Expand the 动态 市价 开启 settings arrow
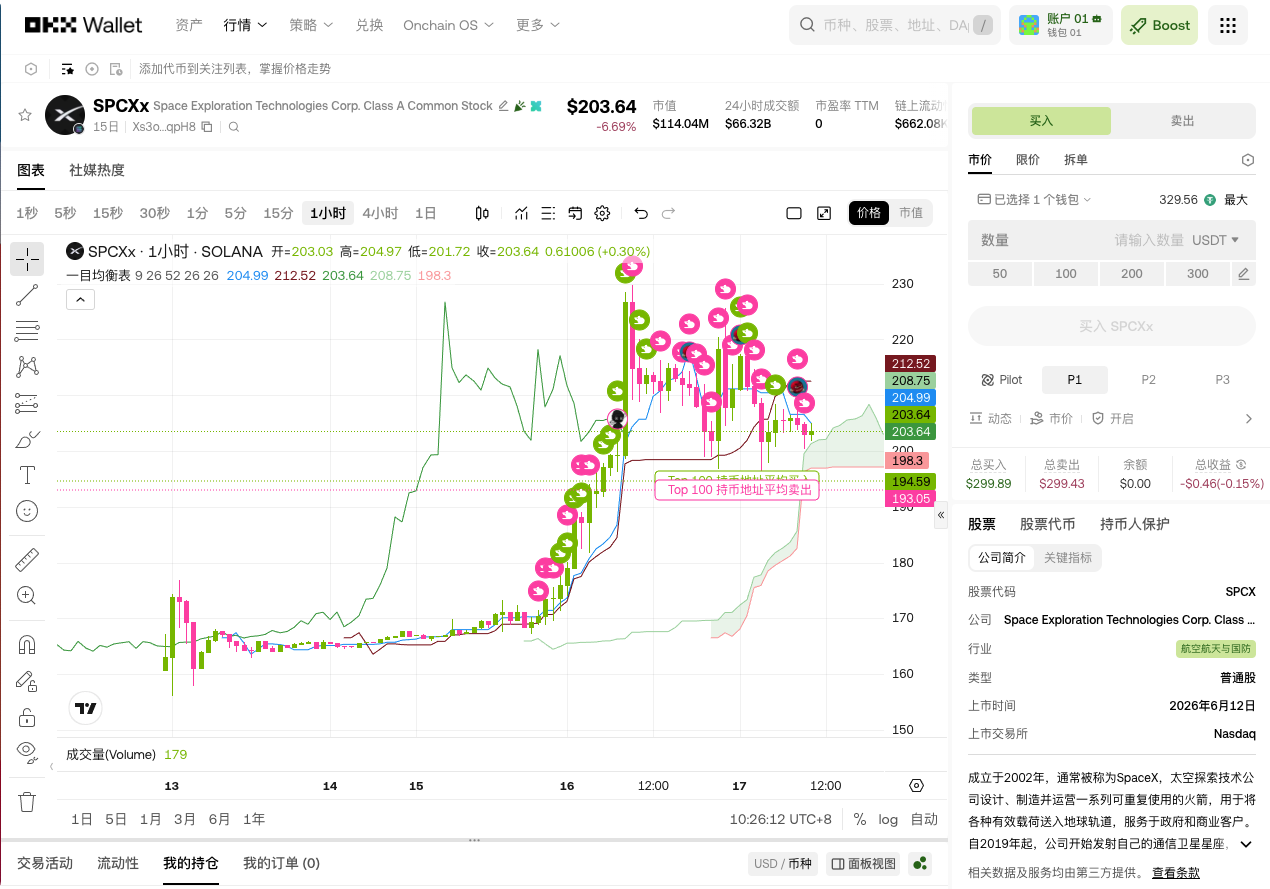1270x889 pixels. [x=1248, y=419]
